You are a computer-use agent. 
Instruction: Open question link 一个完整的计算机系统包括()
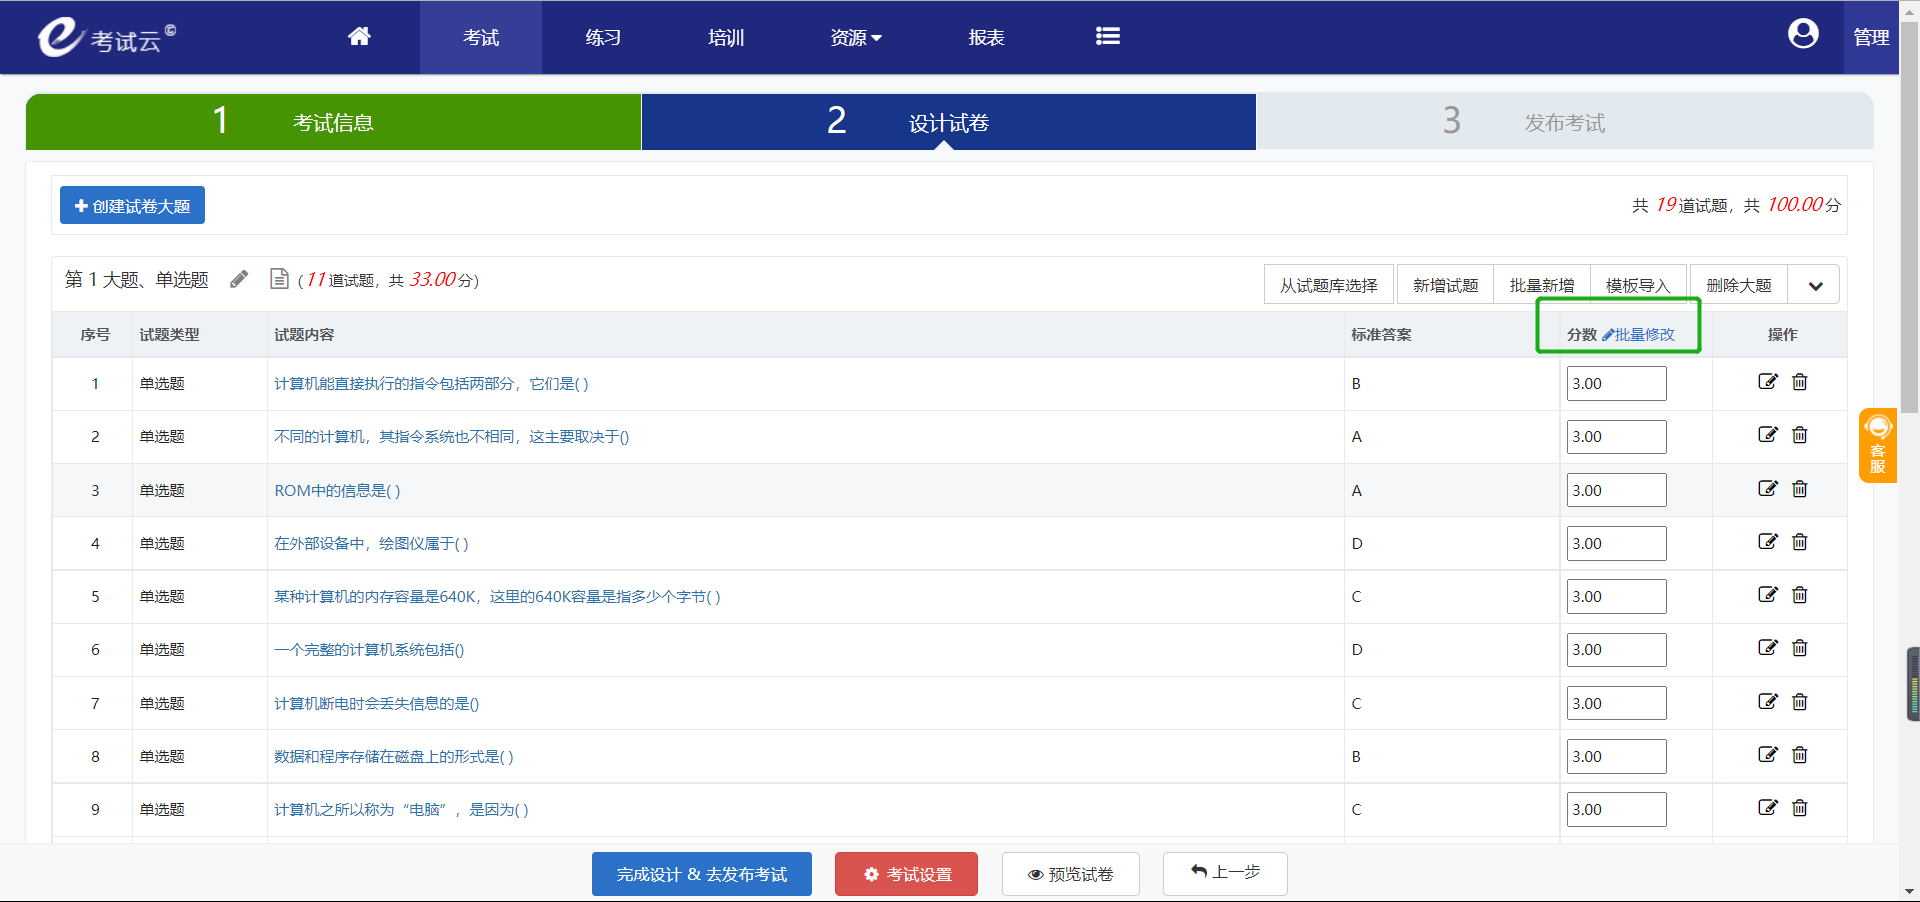coord(369,649)
